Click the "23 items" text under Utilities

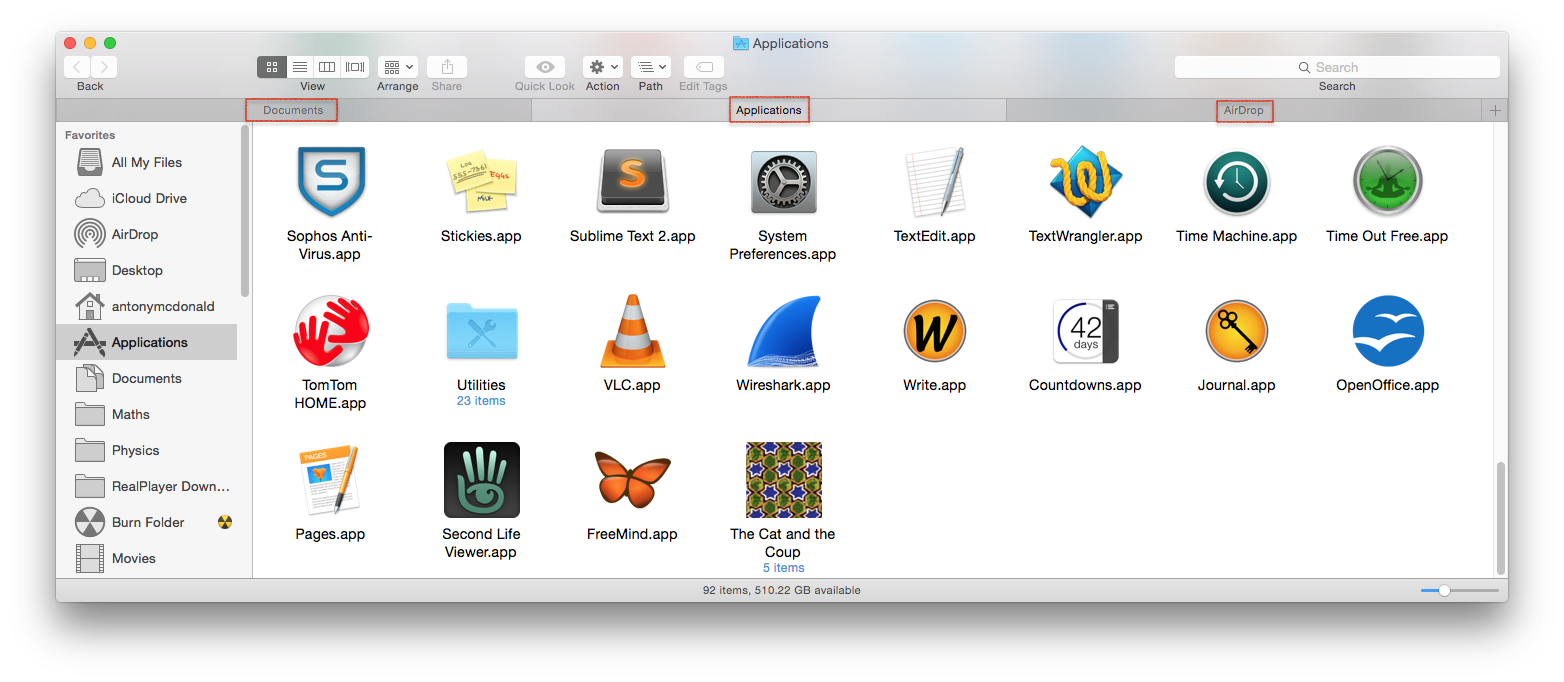481,401
